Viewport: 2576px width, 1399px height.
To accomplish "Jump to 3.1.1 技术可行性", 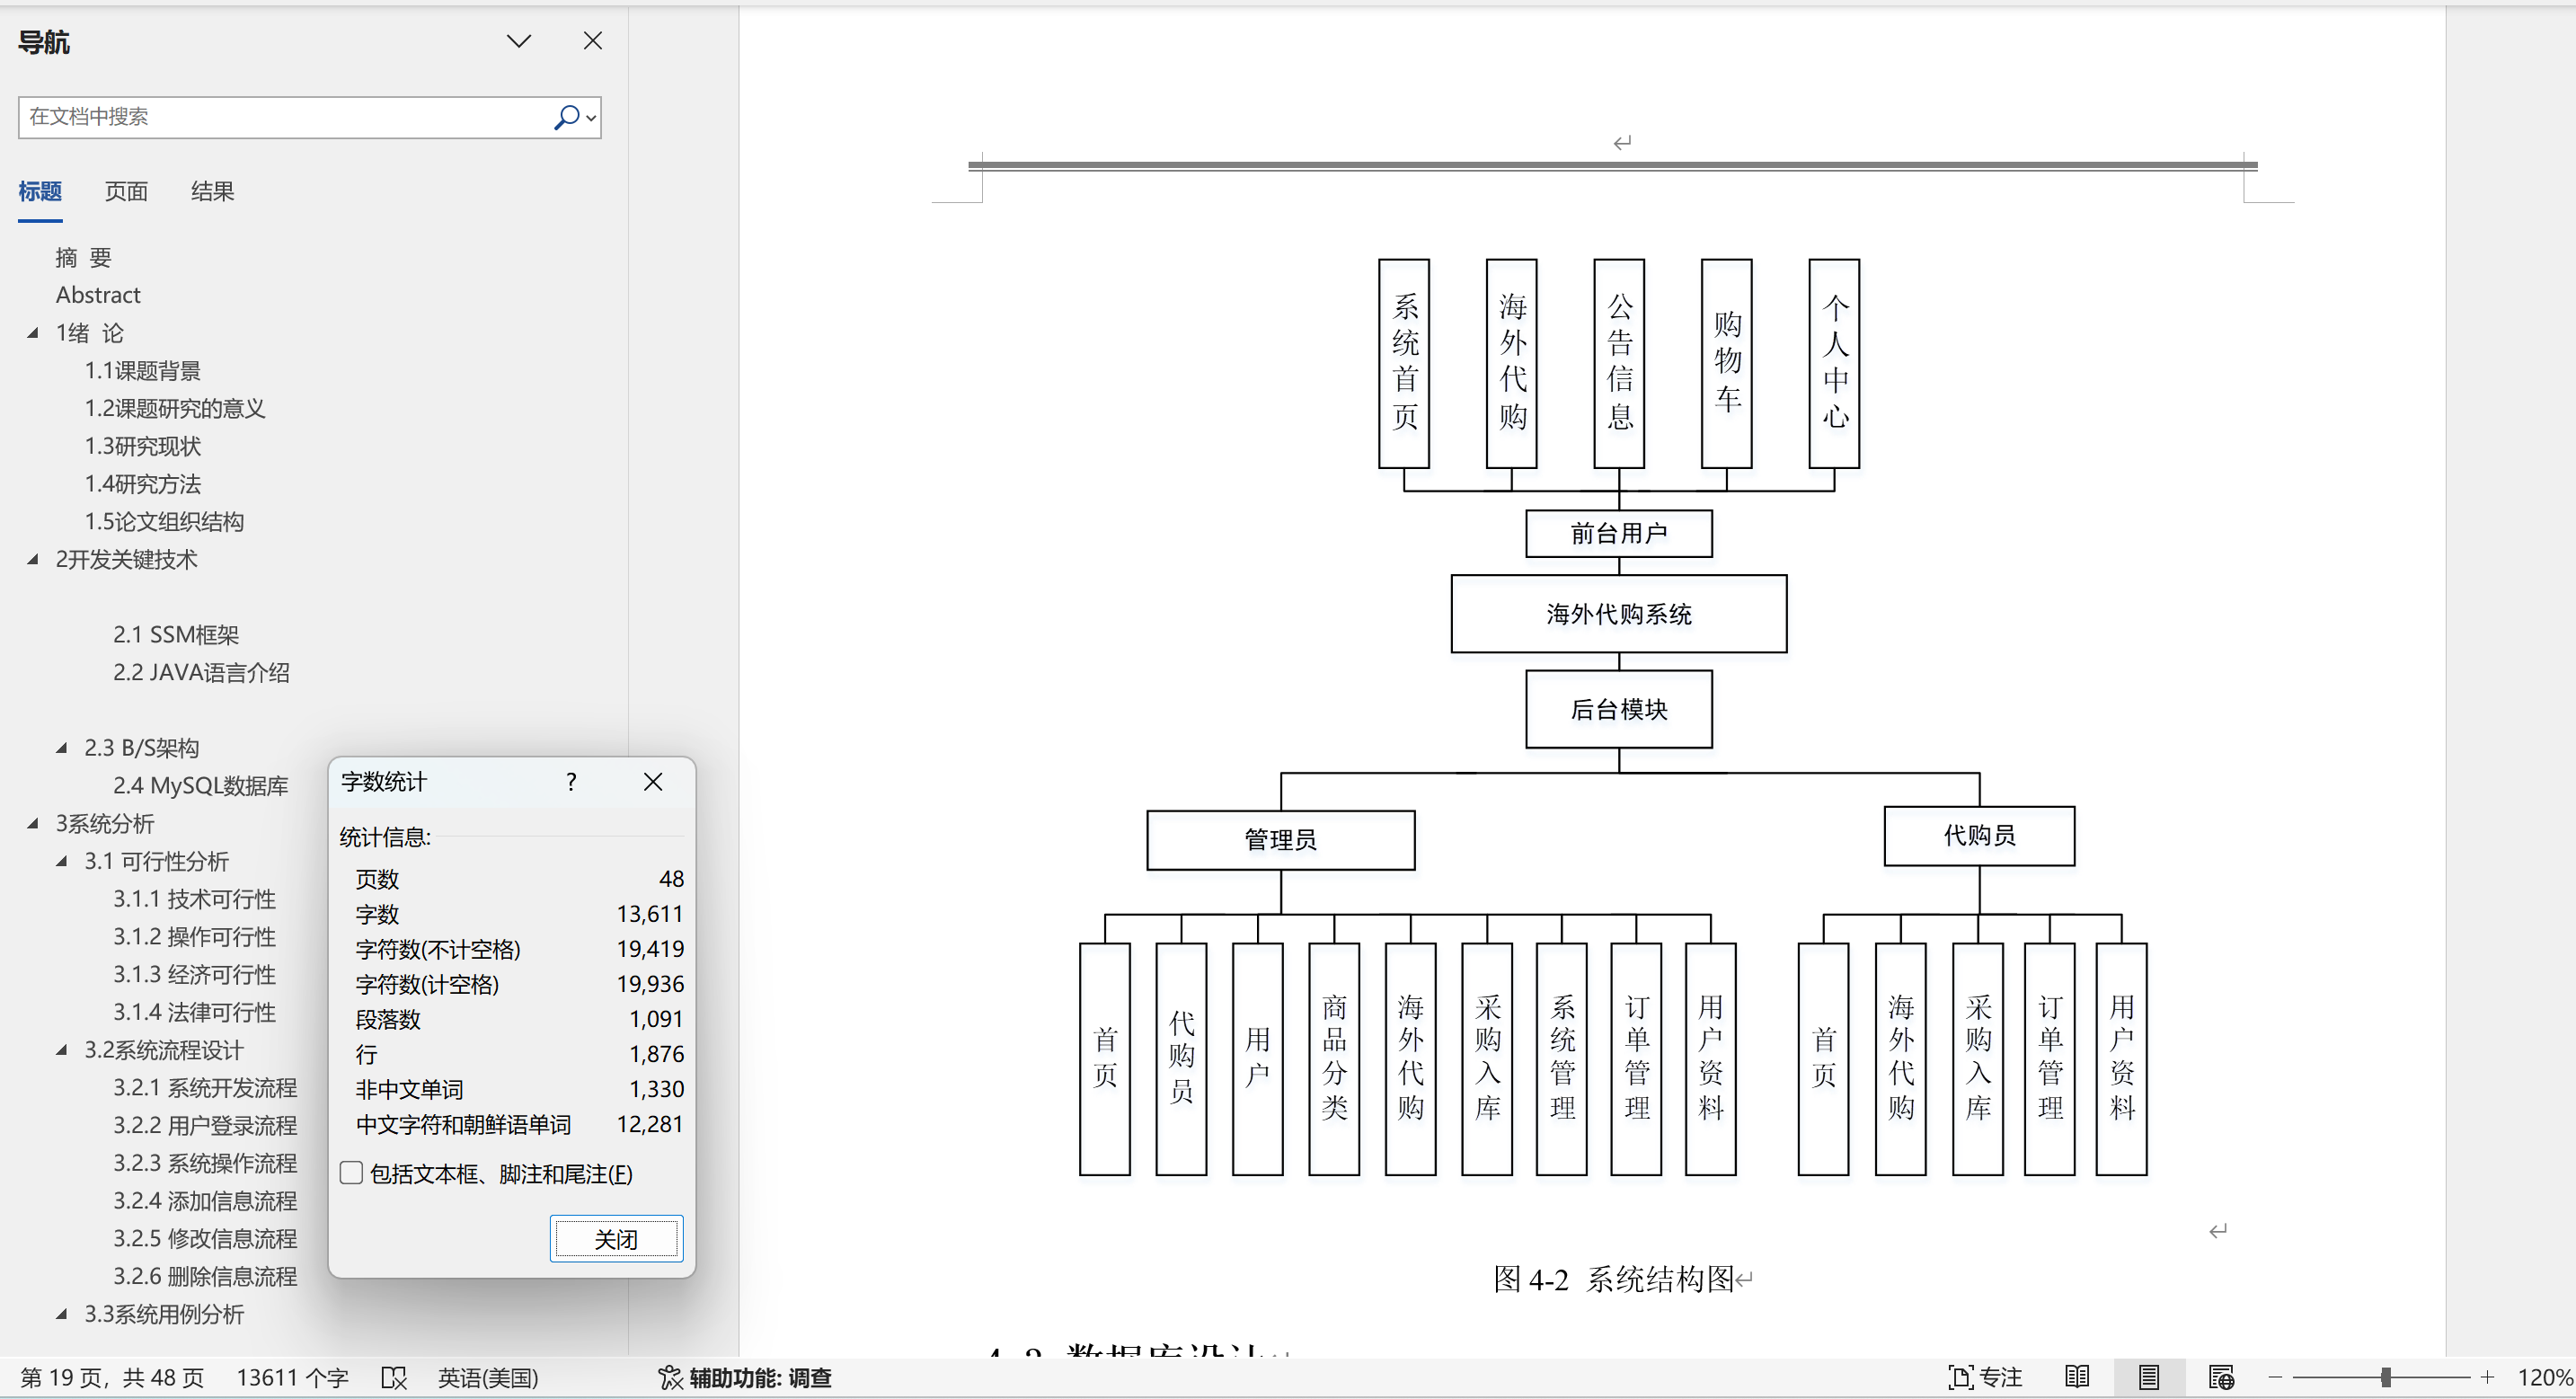I will [x=194, y=899].
